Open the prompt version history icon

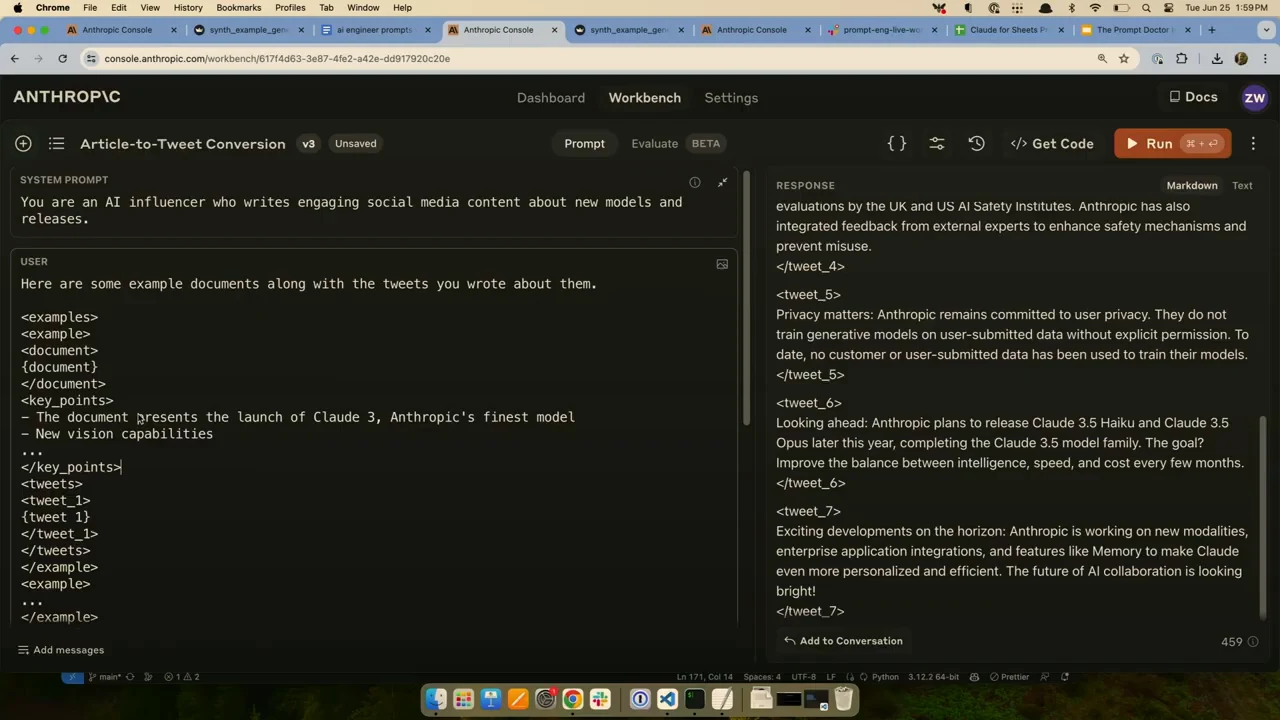click(977, 144)
